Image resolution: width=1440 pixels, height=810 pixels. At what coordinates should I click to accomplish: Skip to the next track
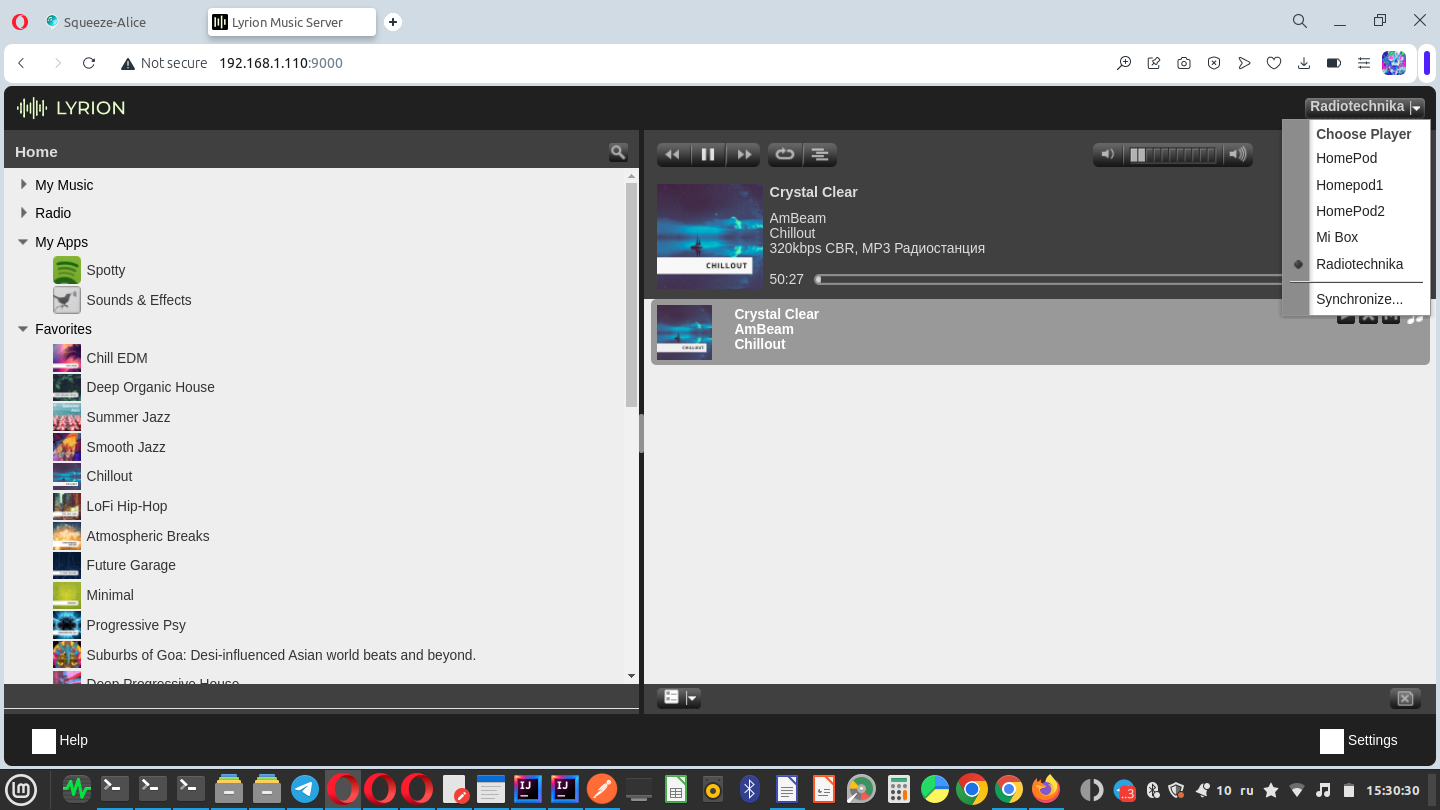(x=743, y=154)
